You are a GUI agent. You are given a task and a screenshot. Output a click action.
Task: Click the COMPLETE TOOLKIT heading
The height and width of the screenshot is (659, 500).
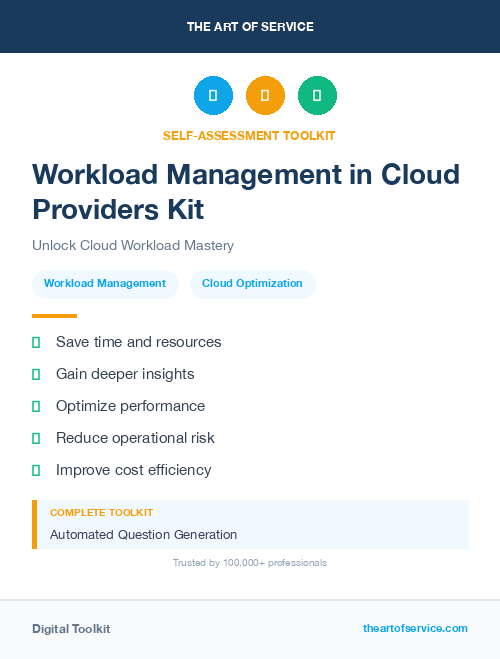tap(101, 513)
